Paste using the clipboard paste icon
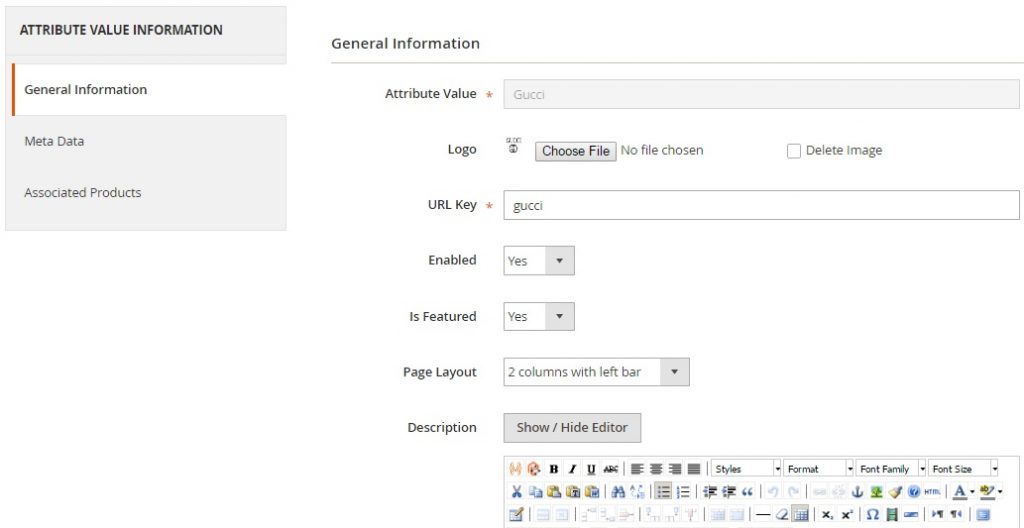Image resolution: width=1024 pixels, height=528 pixels. click(x=554, y=491)
